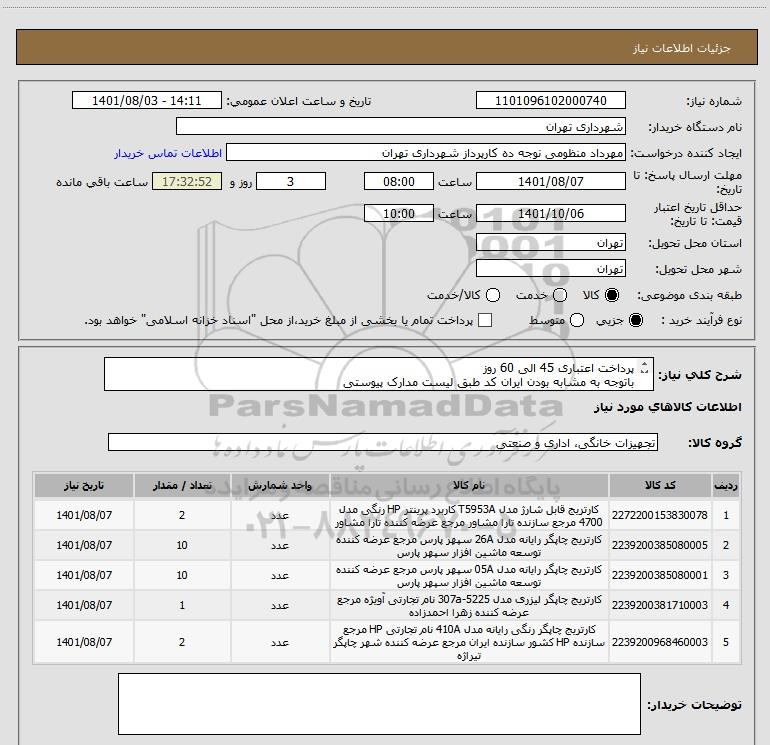770x745 pixels.
Task: Click the 05A printer cartridge product name
Action: [469, 576]
